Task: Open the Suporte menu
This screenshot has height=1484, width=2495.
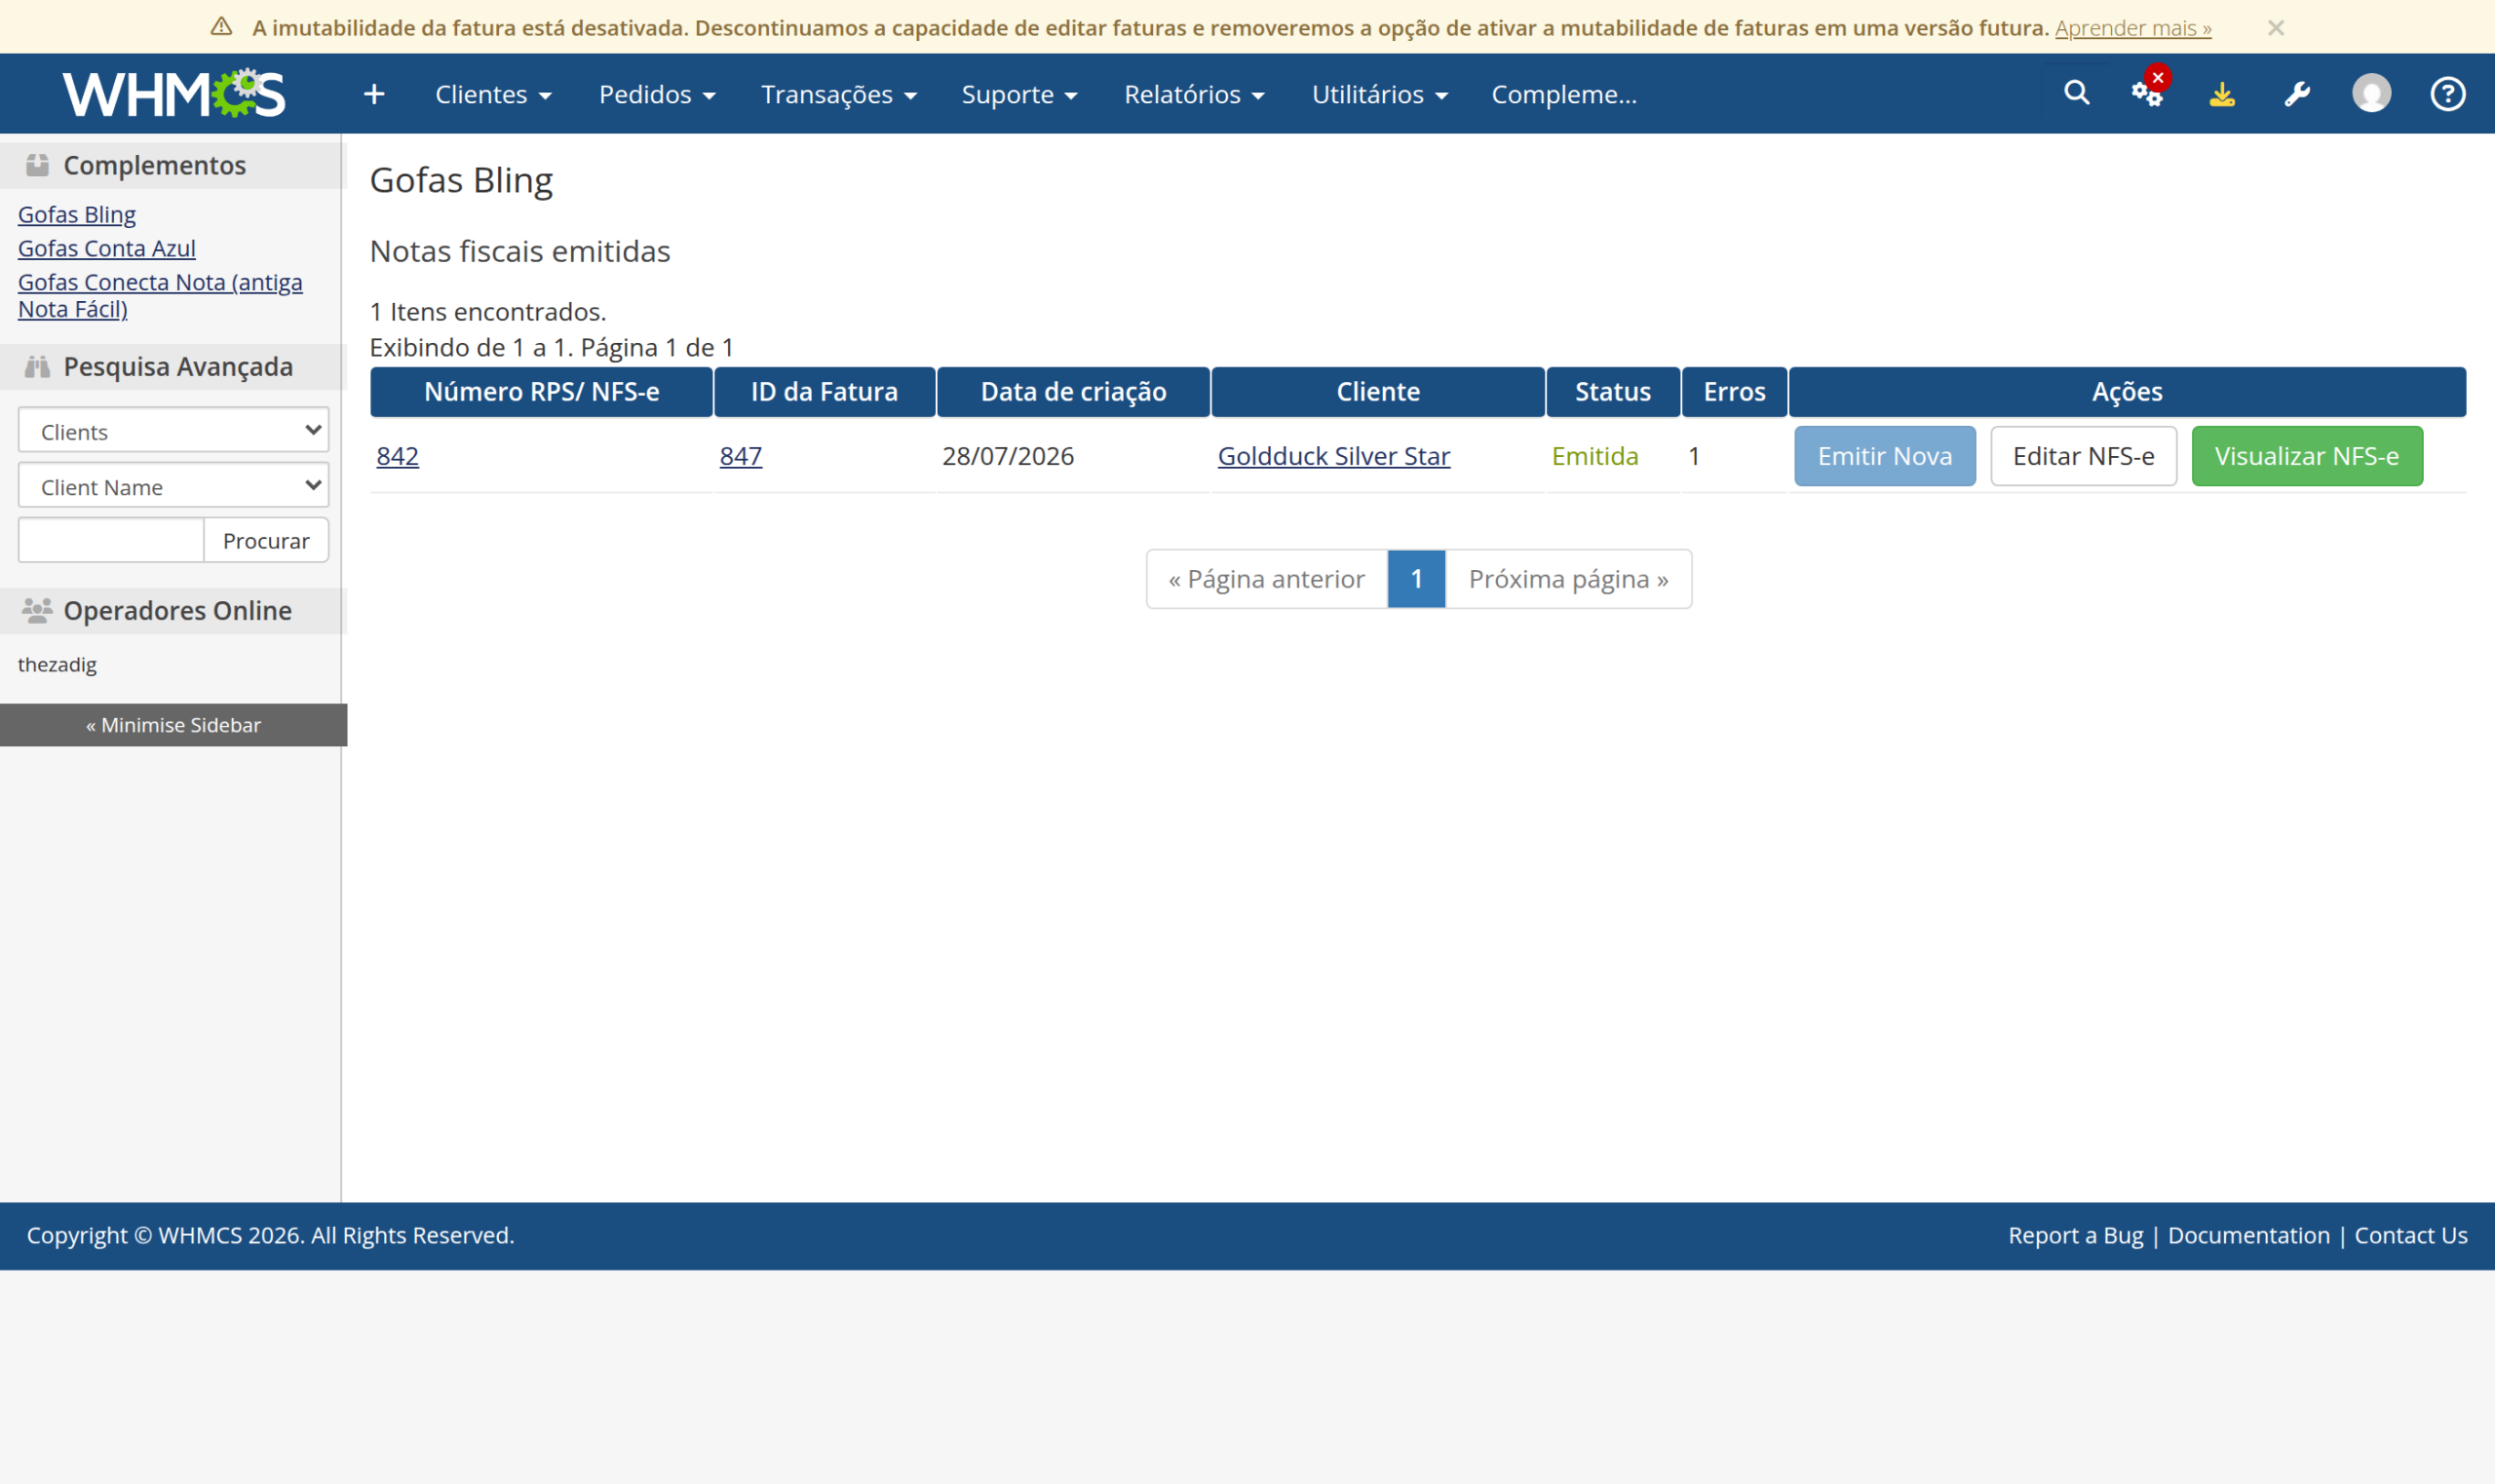Action: click(x=1019, y=94)
